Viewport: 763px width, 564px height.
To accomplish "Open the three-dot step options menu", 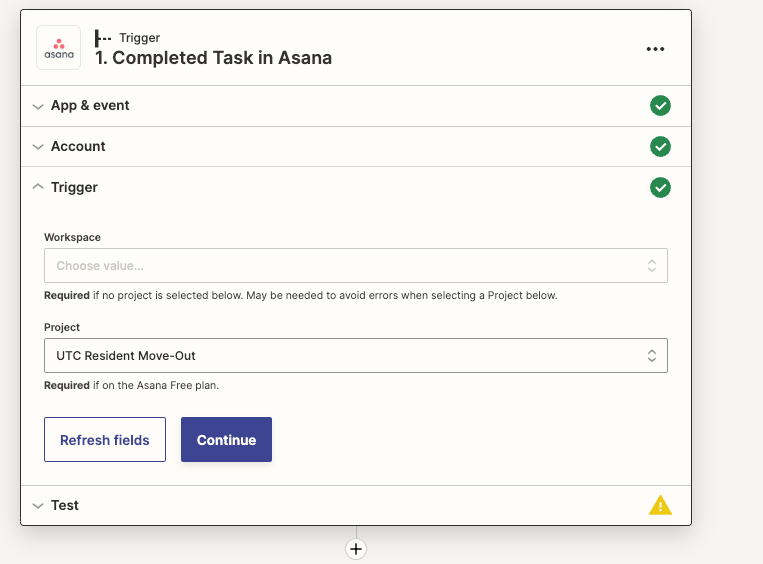I will point(655,49).
